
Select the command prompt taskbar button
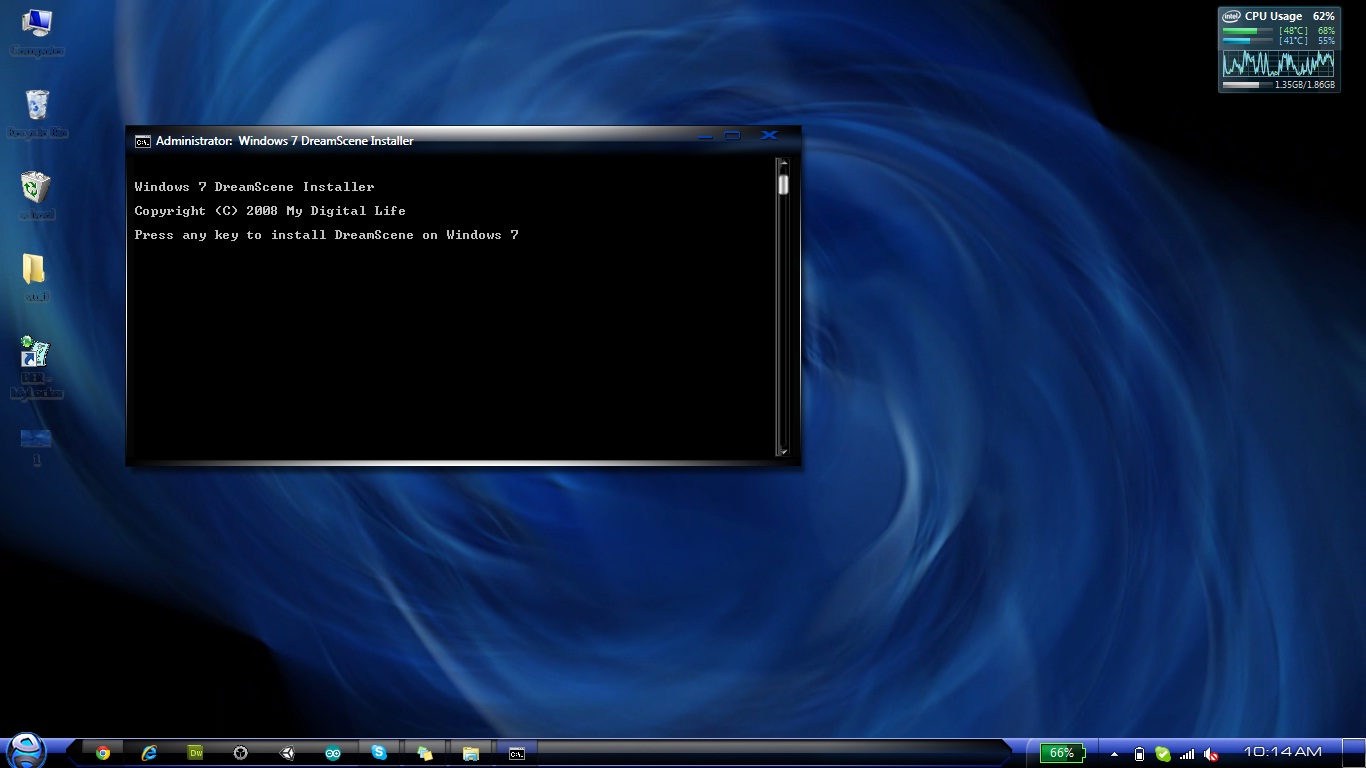pyautogui.click(x=517, y=753)
